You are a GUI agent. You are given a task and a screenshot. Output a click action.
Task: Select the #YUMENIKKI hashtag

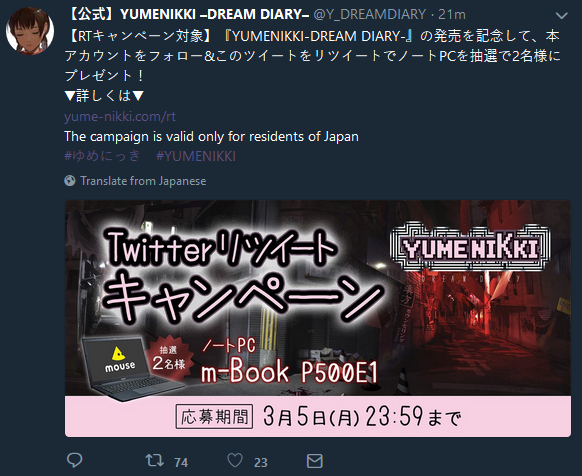(x=196, y=156)
